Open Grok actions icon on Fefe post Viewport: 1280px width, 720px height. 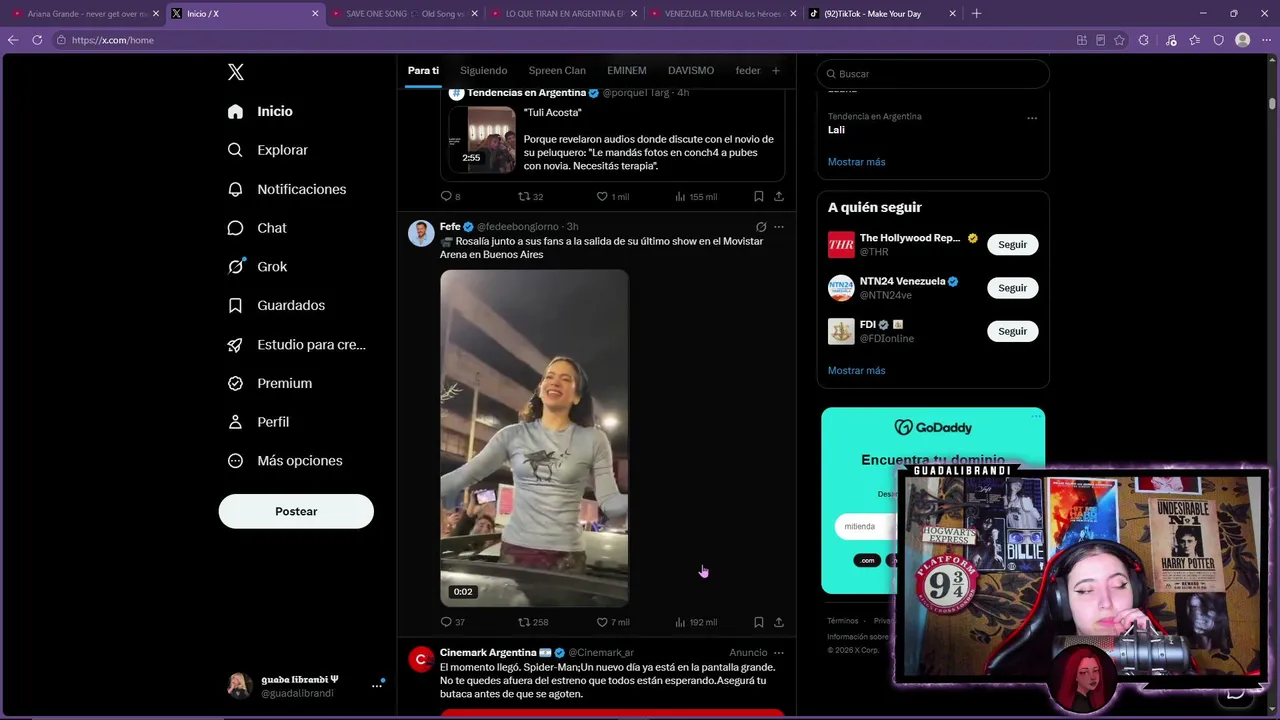tap(761, 227)
